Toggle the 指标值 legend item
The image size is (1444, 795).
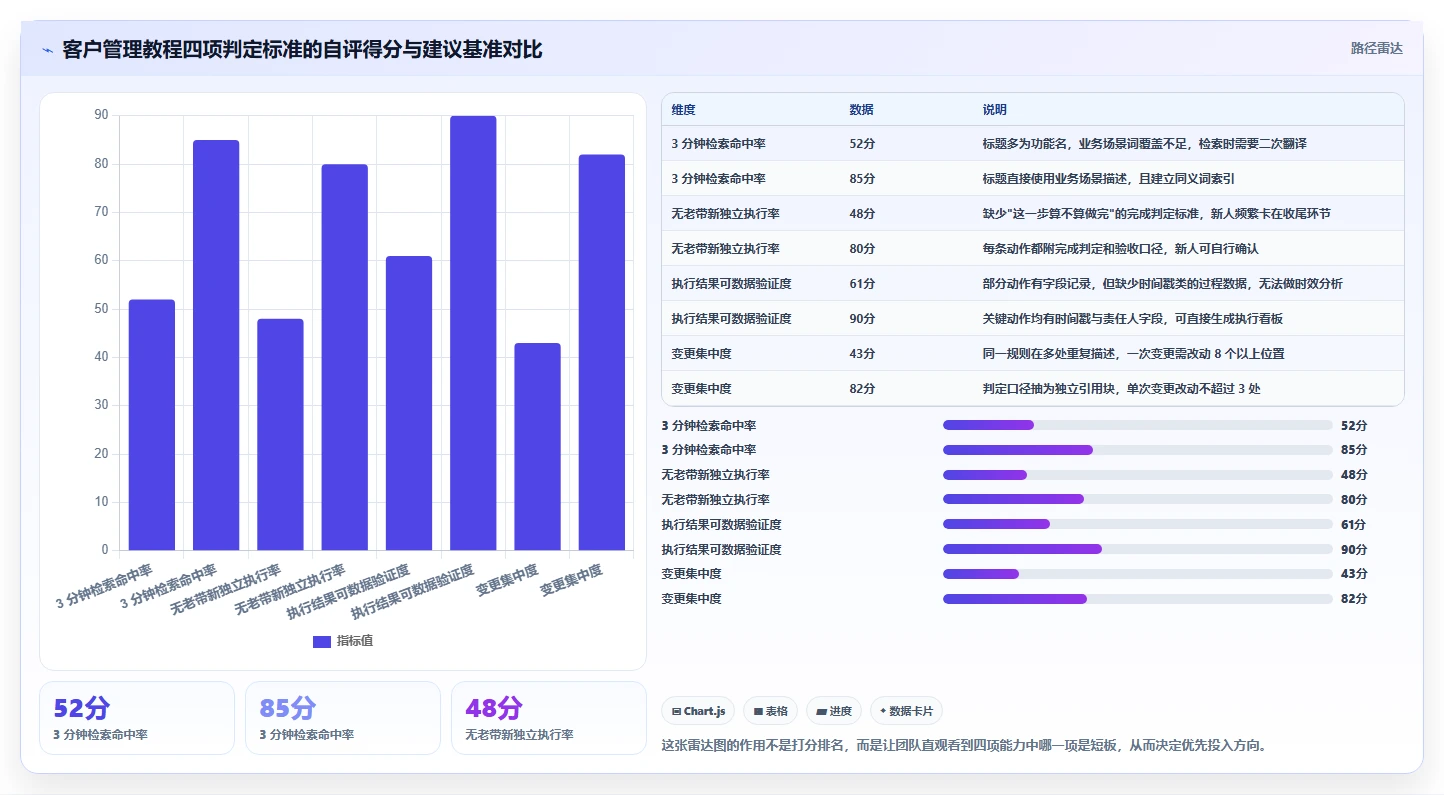[343, 641]
